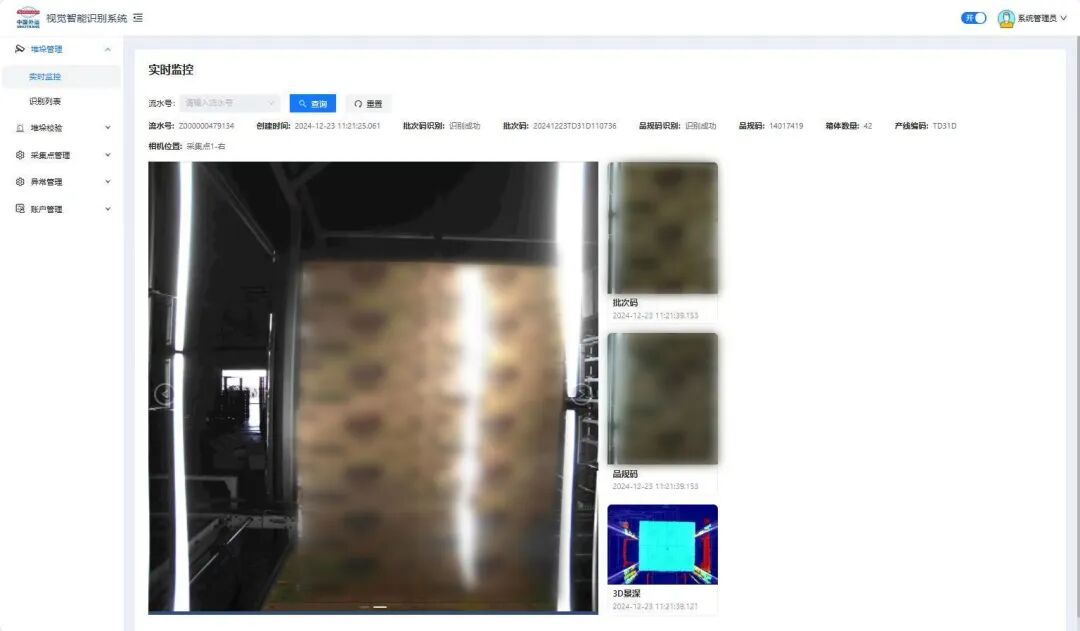Click the 品规码识别 status 识别成功

[700, 126]
